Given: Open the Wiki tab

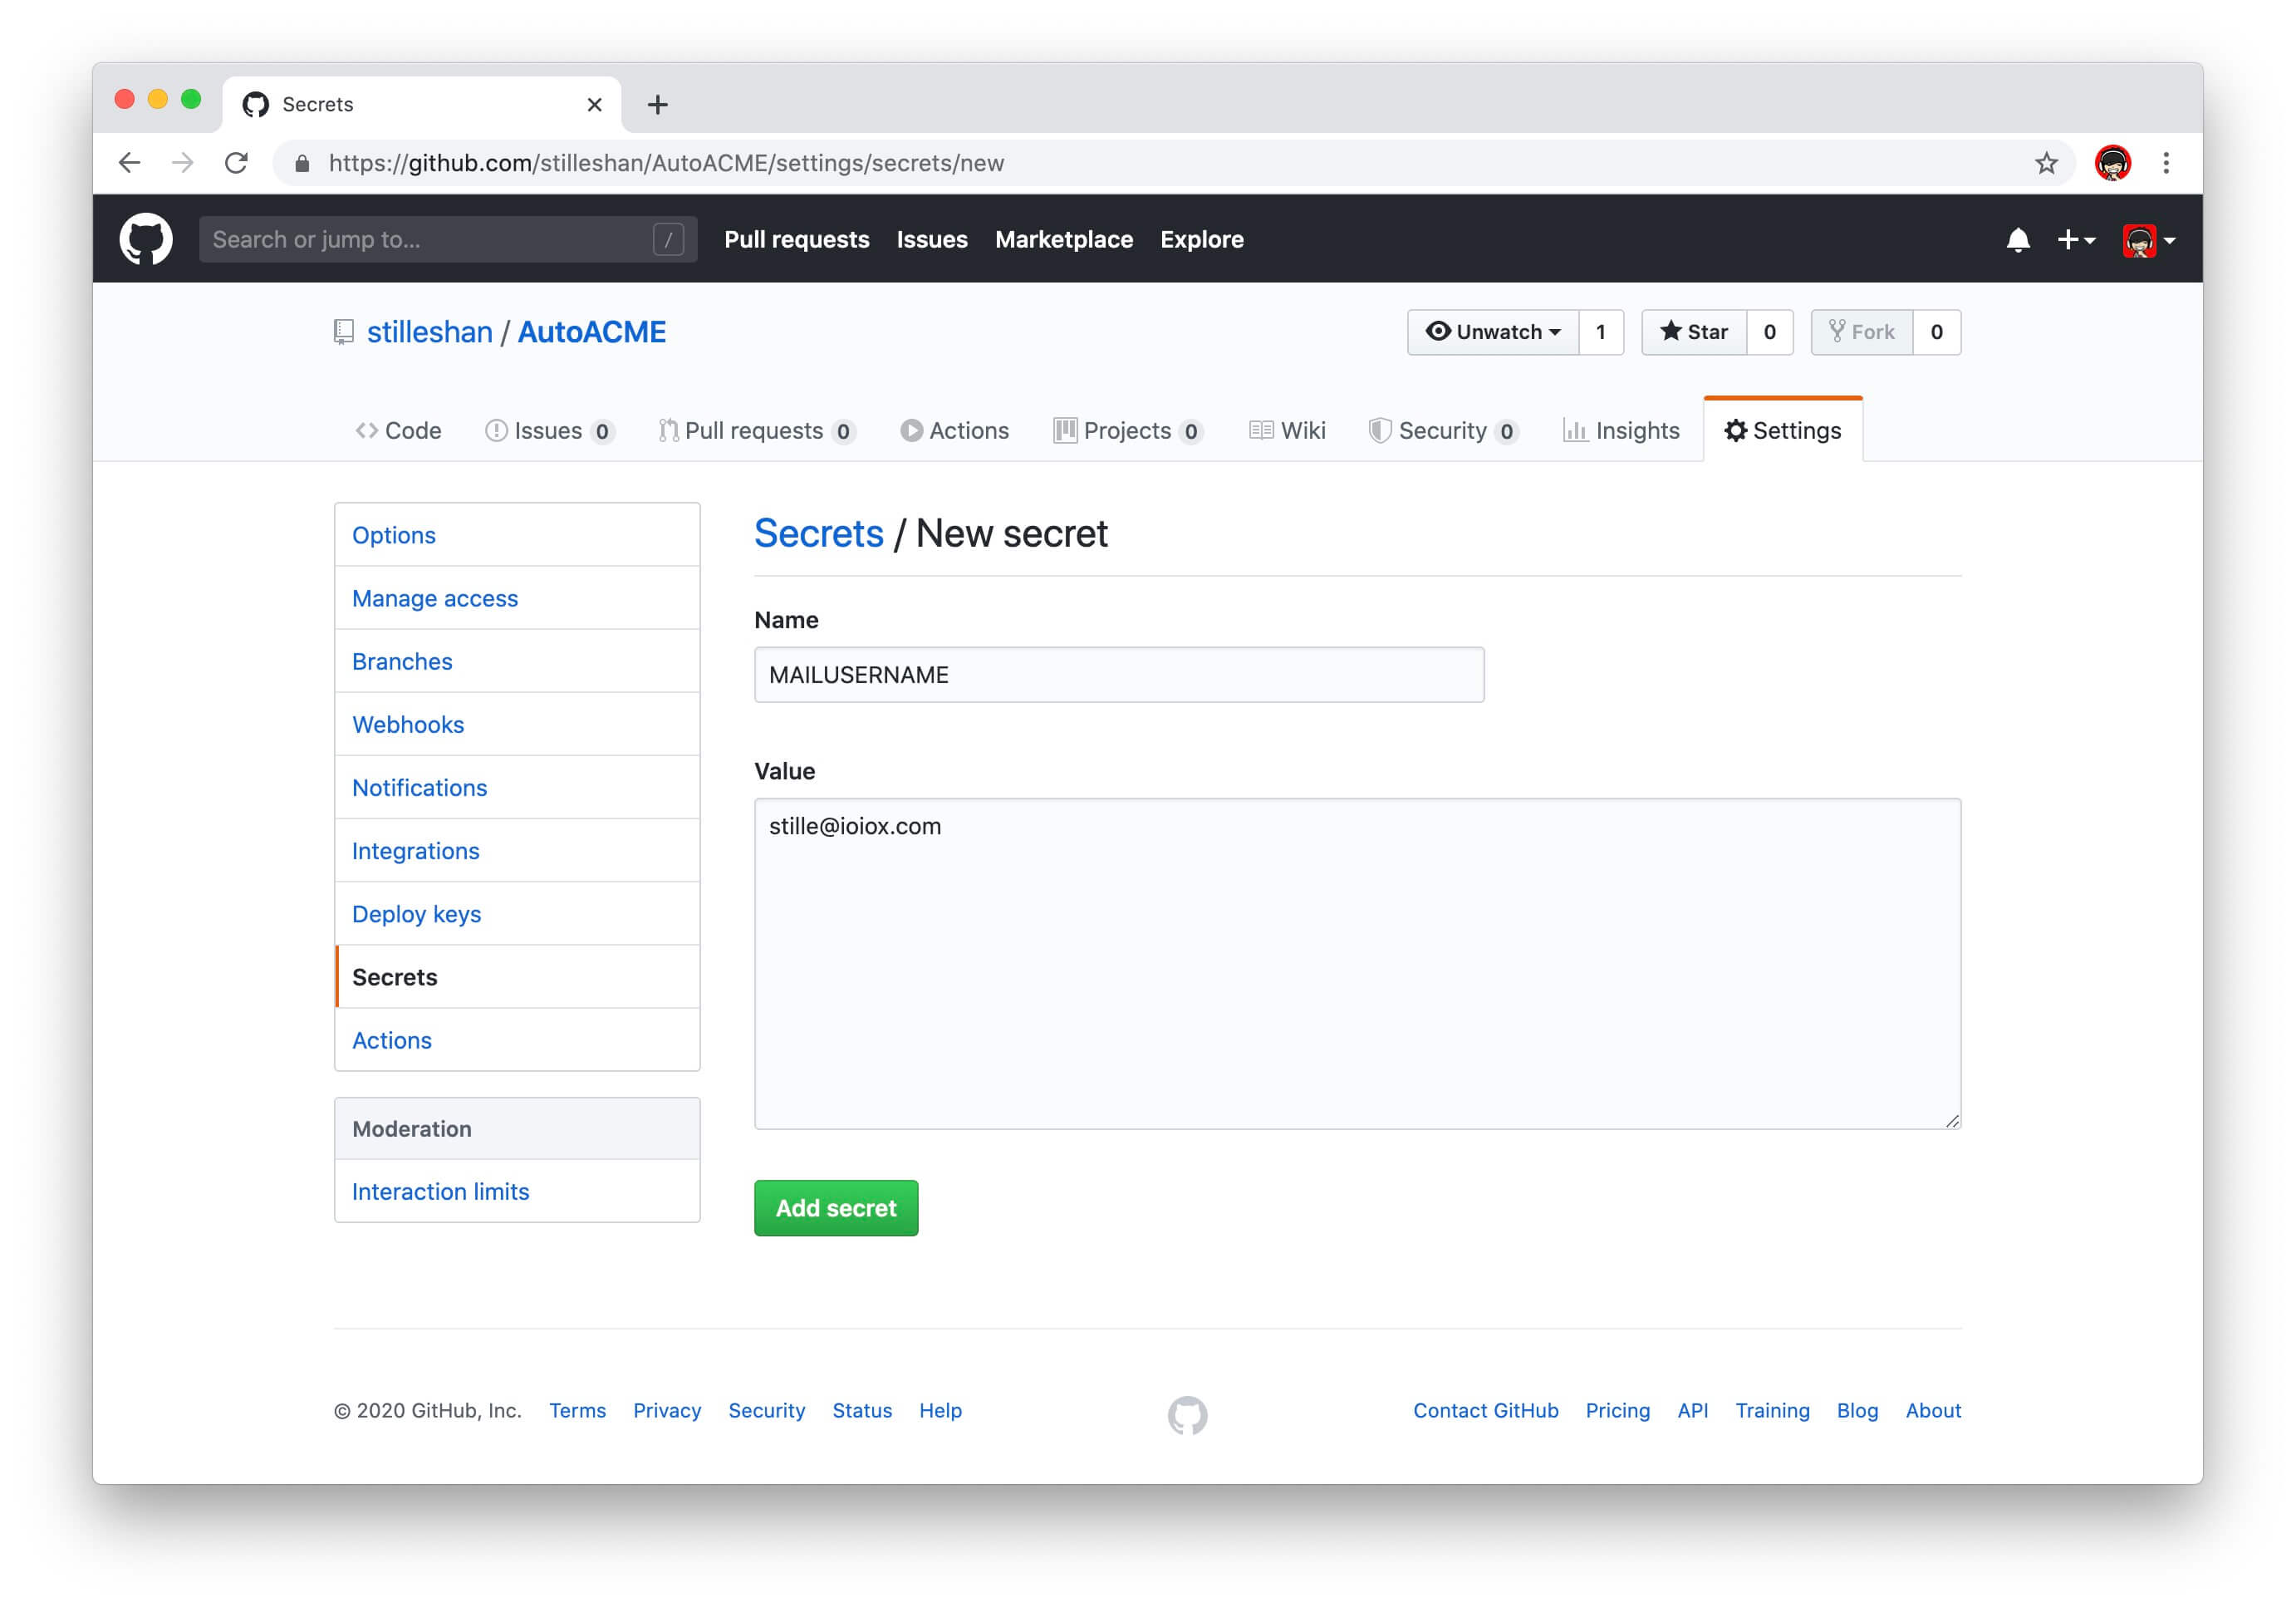Looking at the screenshot, I should (1288, 431).
